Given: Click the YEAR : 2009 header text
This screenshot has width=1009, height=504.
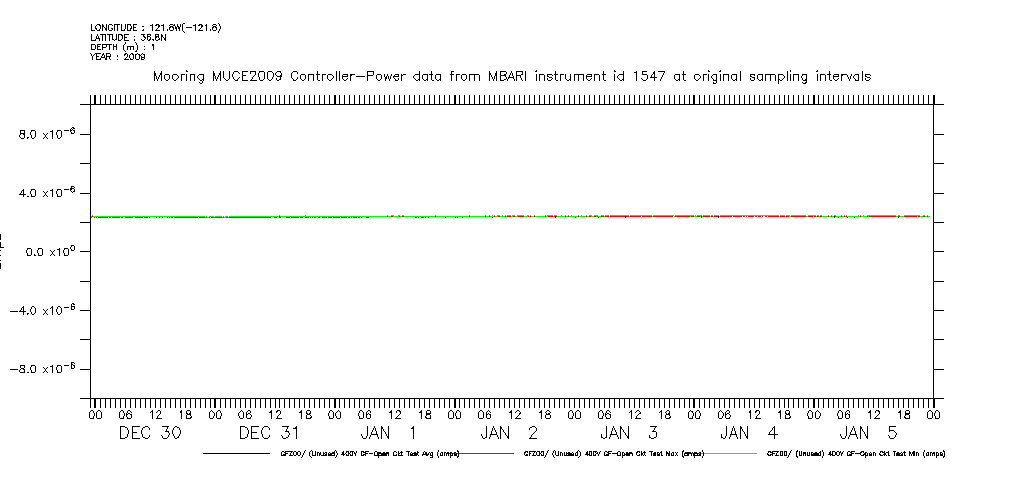Looking at the screenshot, I should [x=117, y=57].
